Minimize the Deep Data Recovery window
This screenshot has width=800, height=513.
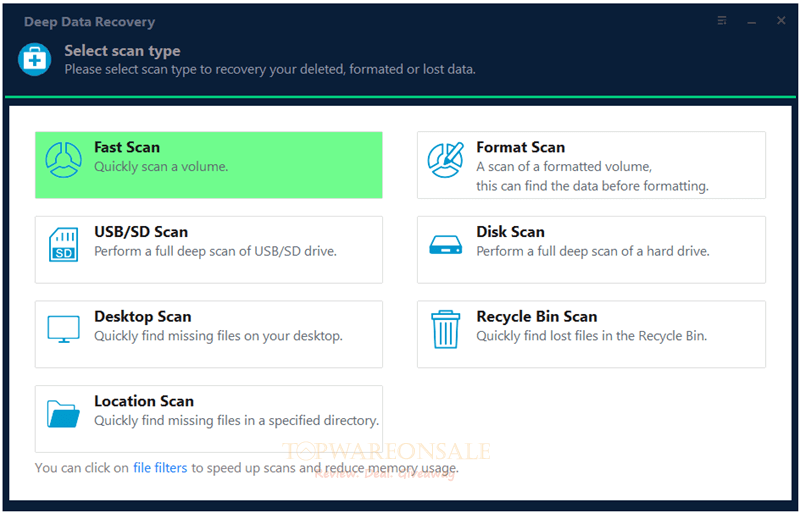[x=752, y=22]
